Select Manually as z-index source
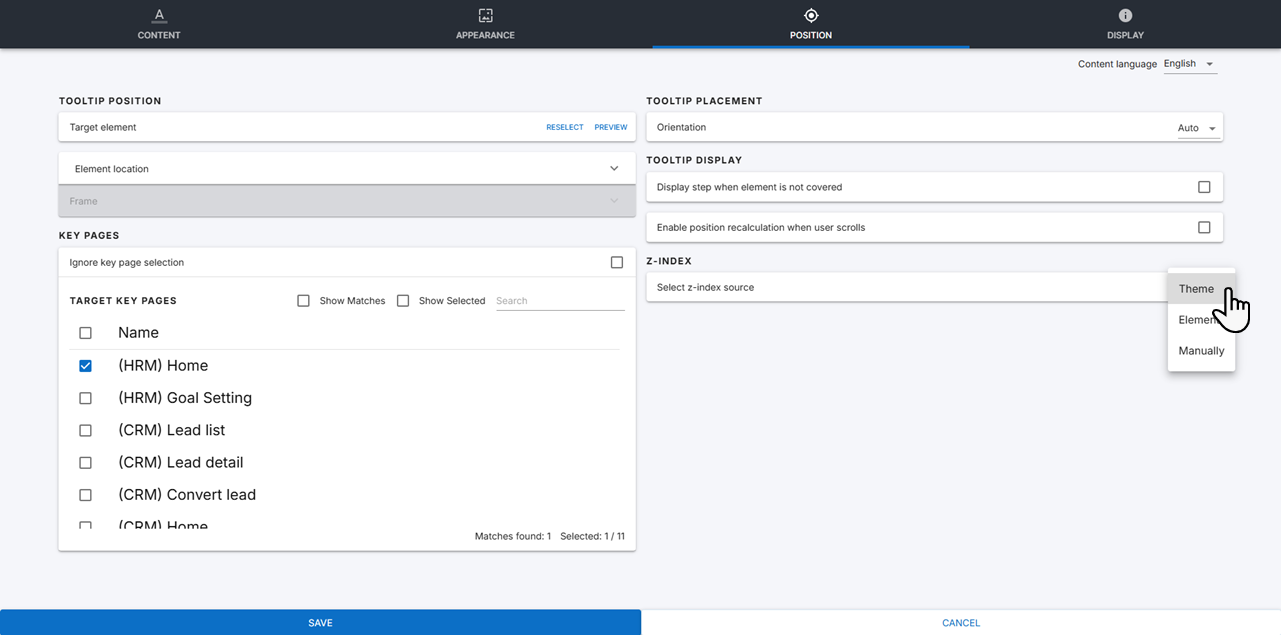Viewport: 1281px width, 635px height. (x=1201, y=351)
